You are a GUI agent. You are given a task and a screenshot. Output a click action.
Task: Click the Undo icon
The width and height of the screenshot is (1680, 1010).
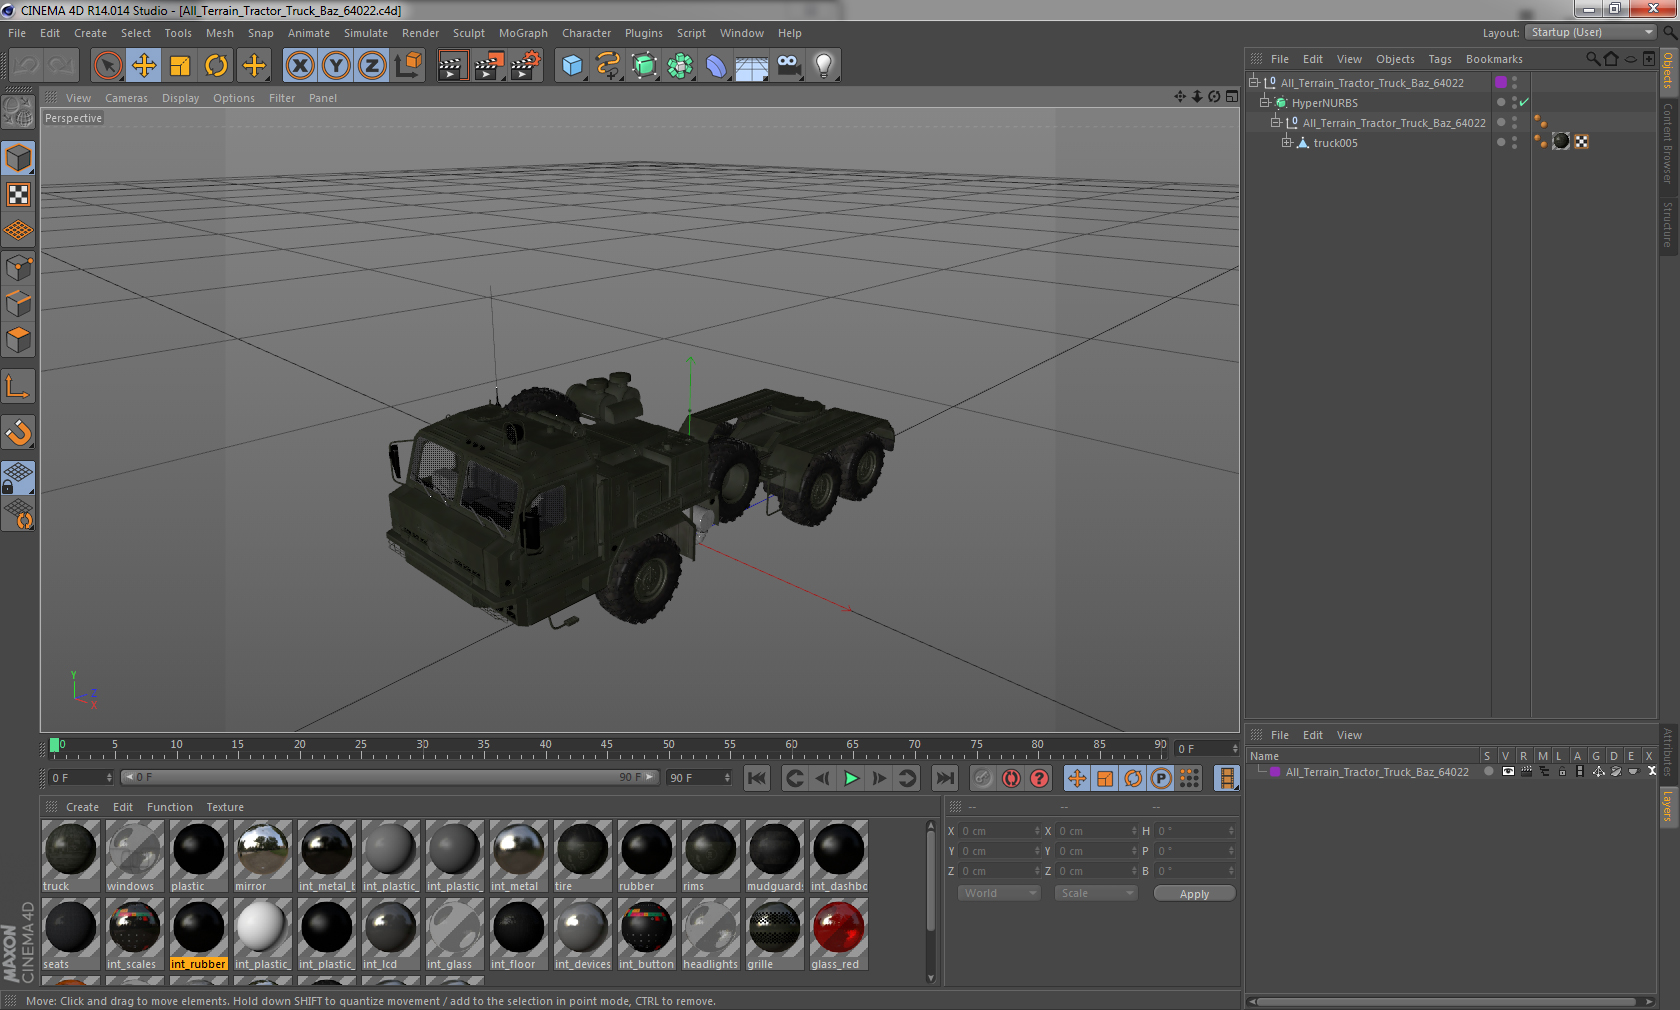pyautogui.click(x=26, y=66)
